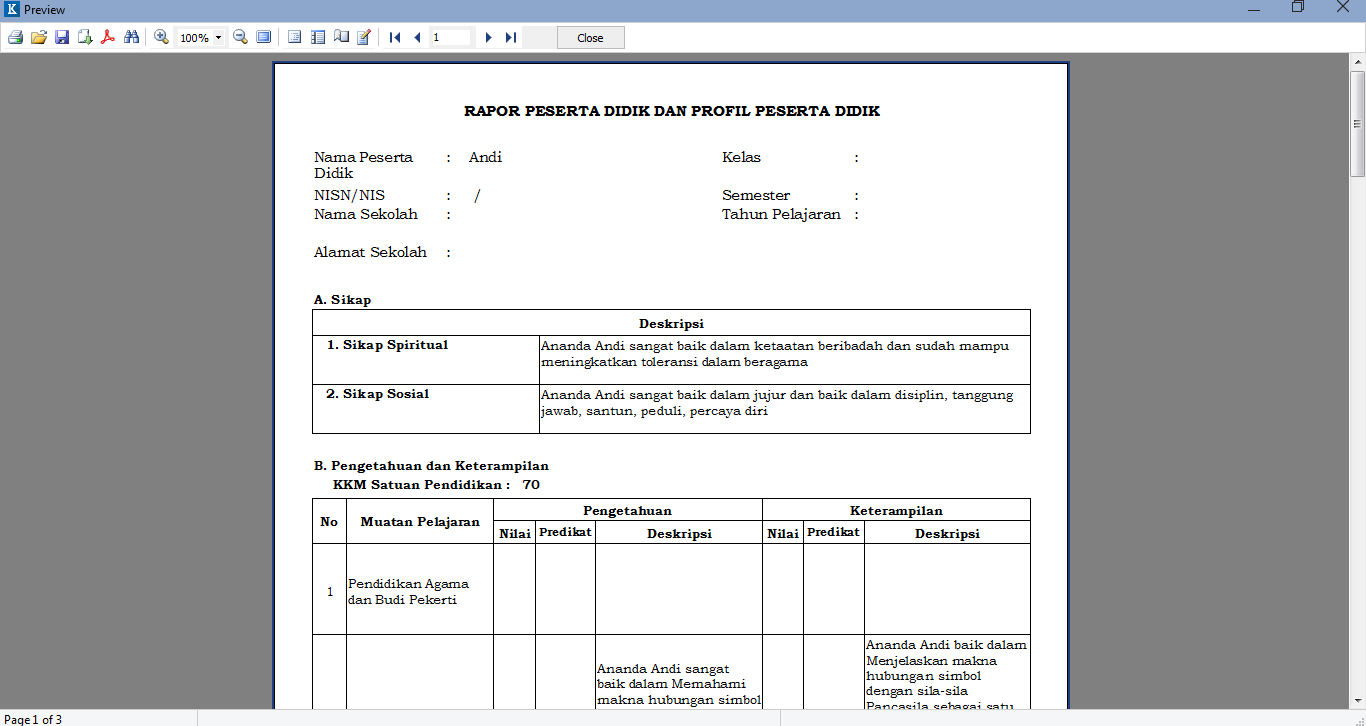Go to the next page

488,38
